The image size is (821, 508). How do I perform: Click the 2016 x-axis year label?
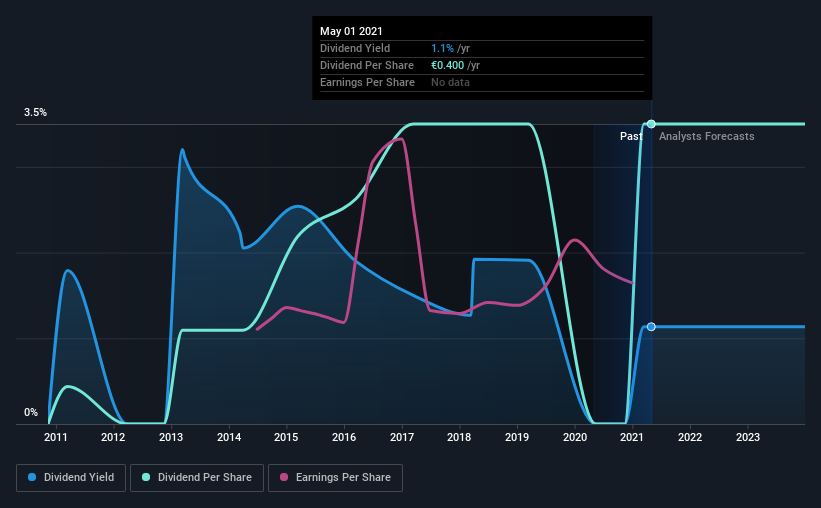click(x=344, y=437)
